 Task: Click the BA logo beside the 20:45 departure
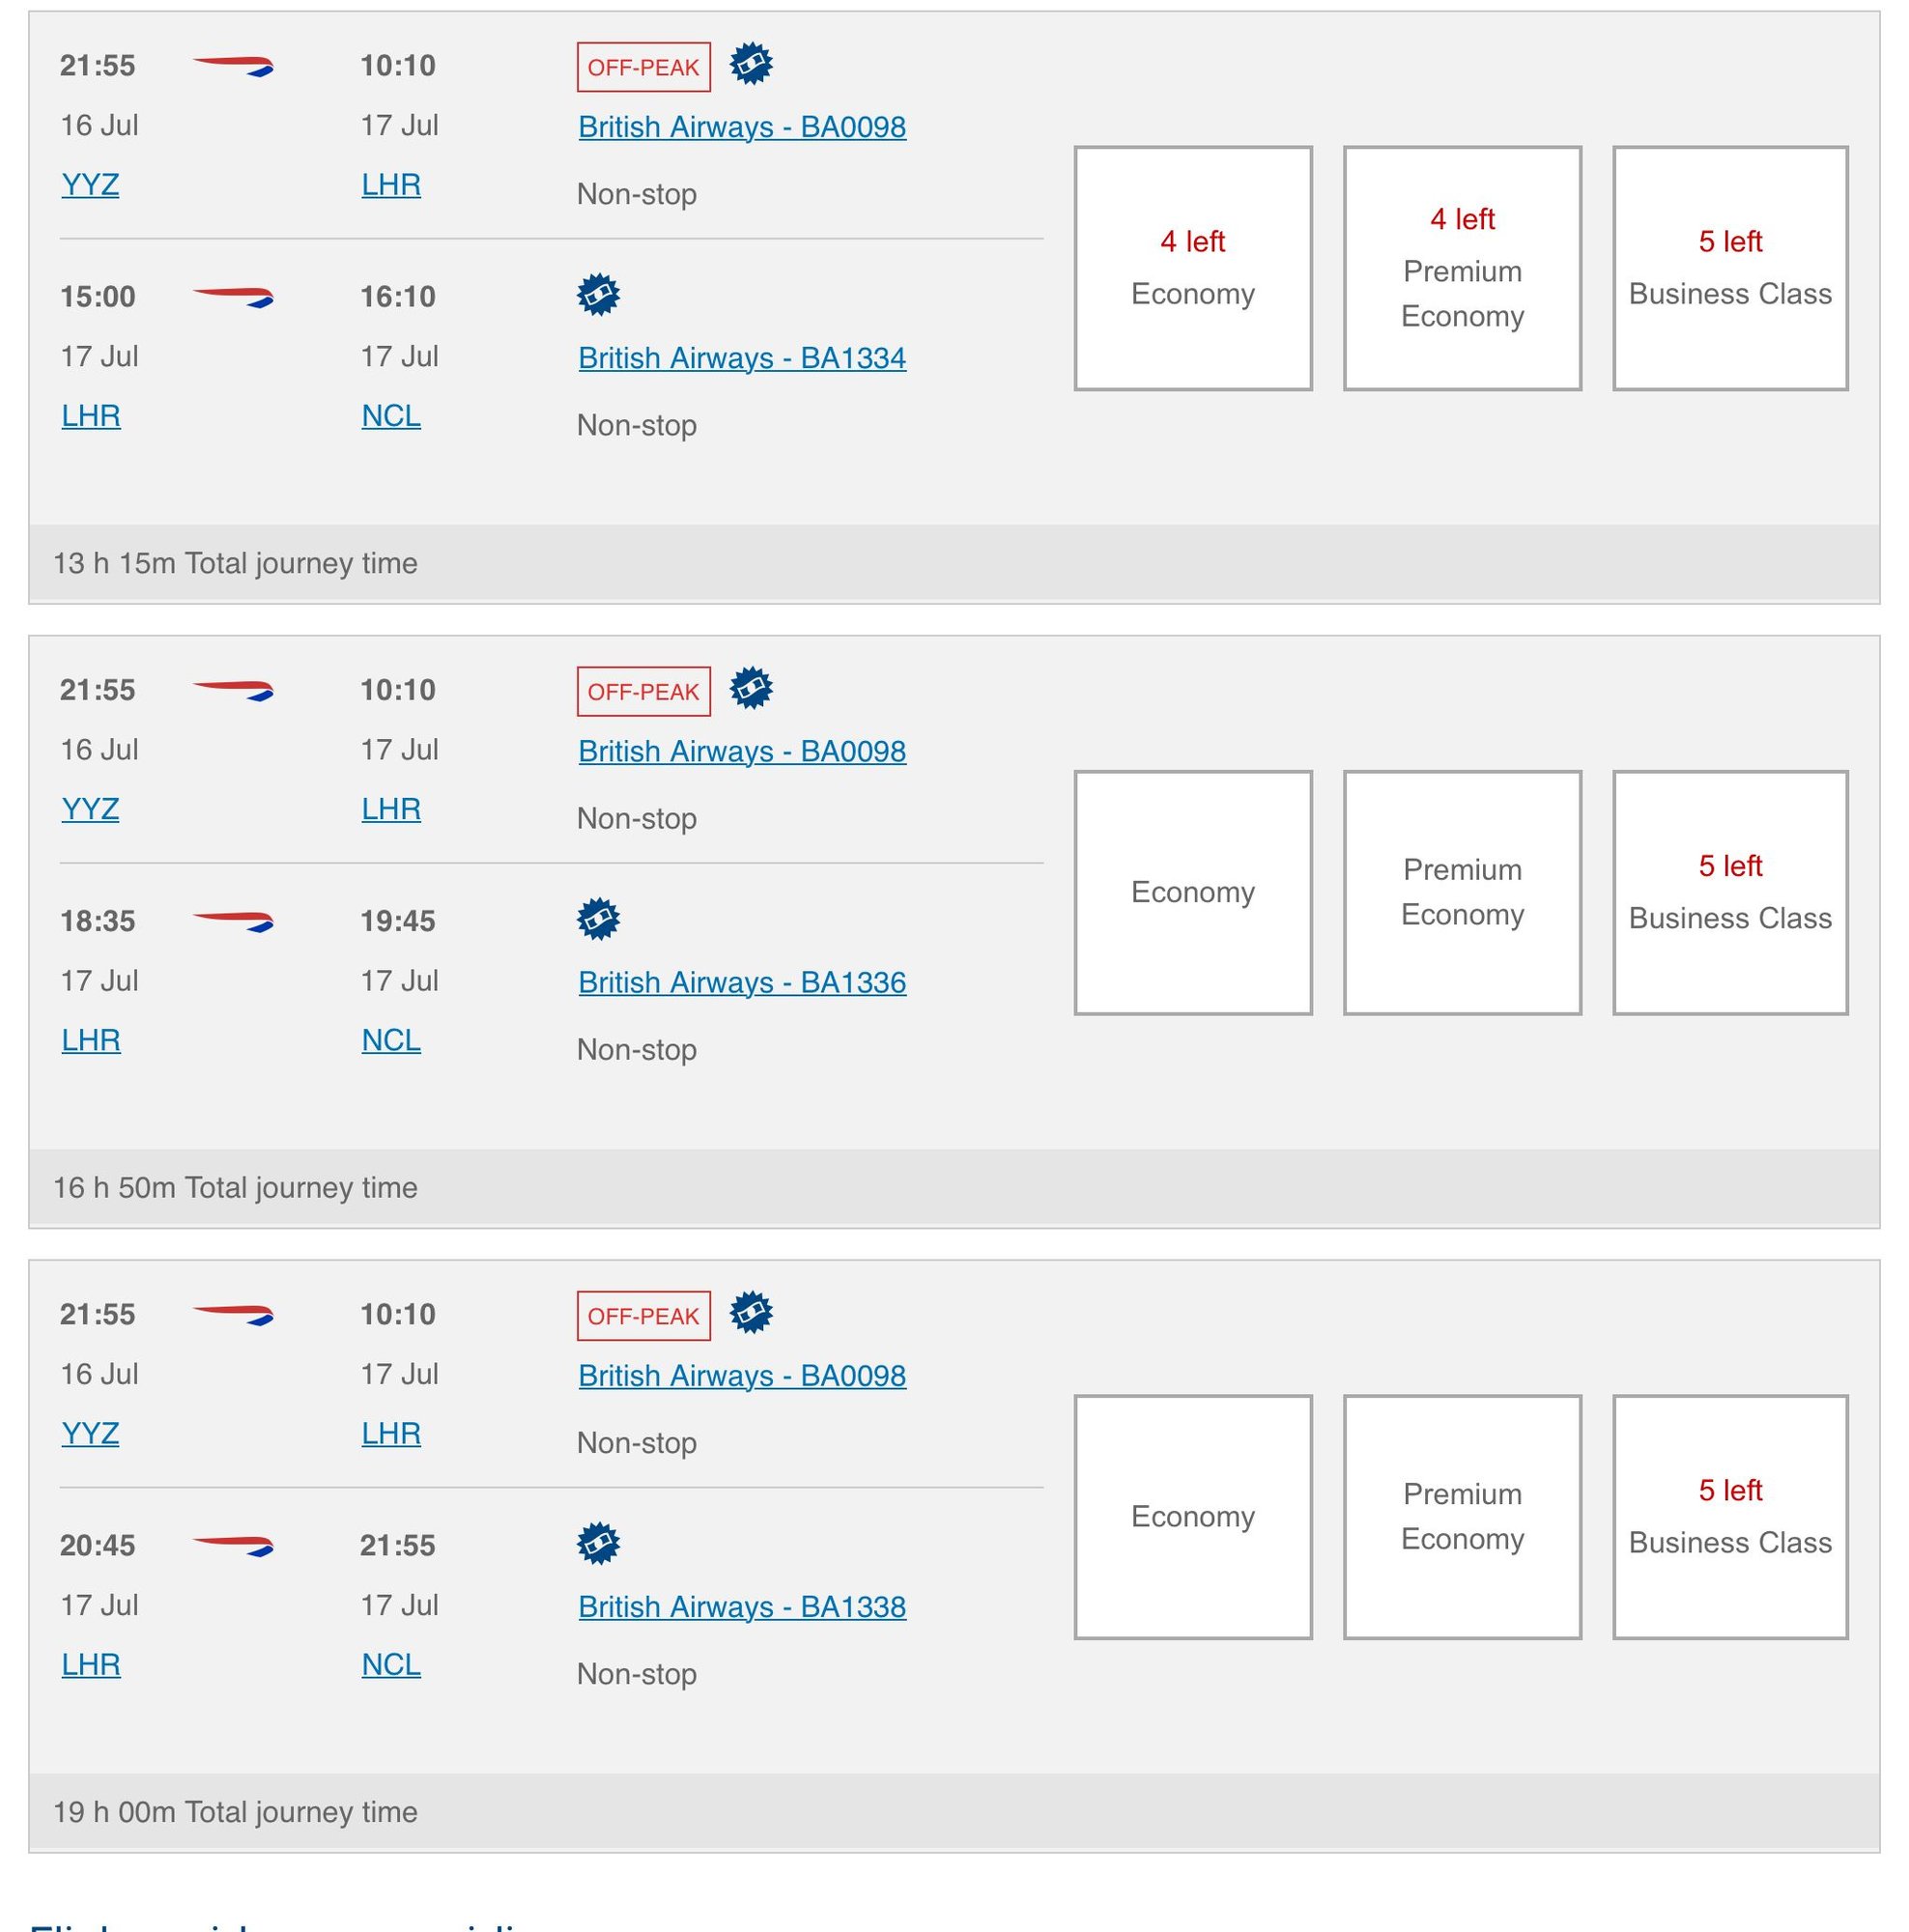pos(233,1545)
